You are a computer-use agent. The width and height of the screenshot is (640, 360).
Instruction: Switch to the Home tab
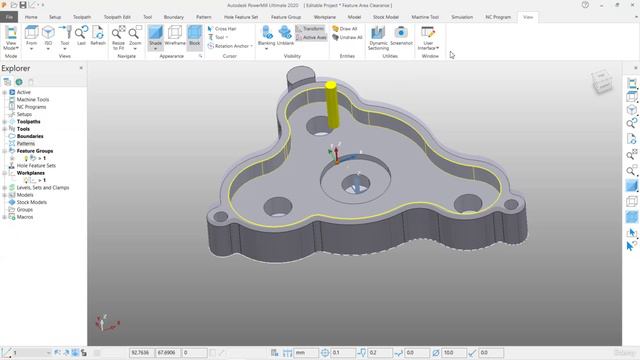(x=31, y=17)
